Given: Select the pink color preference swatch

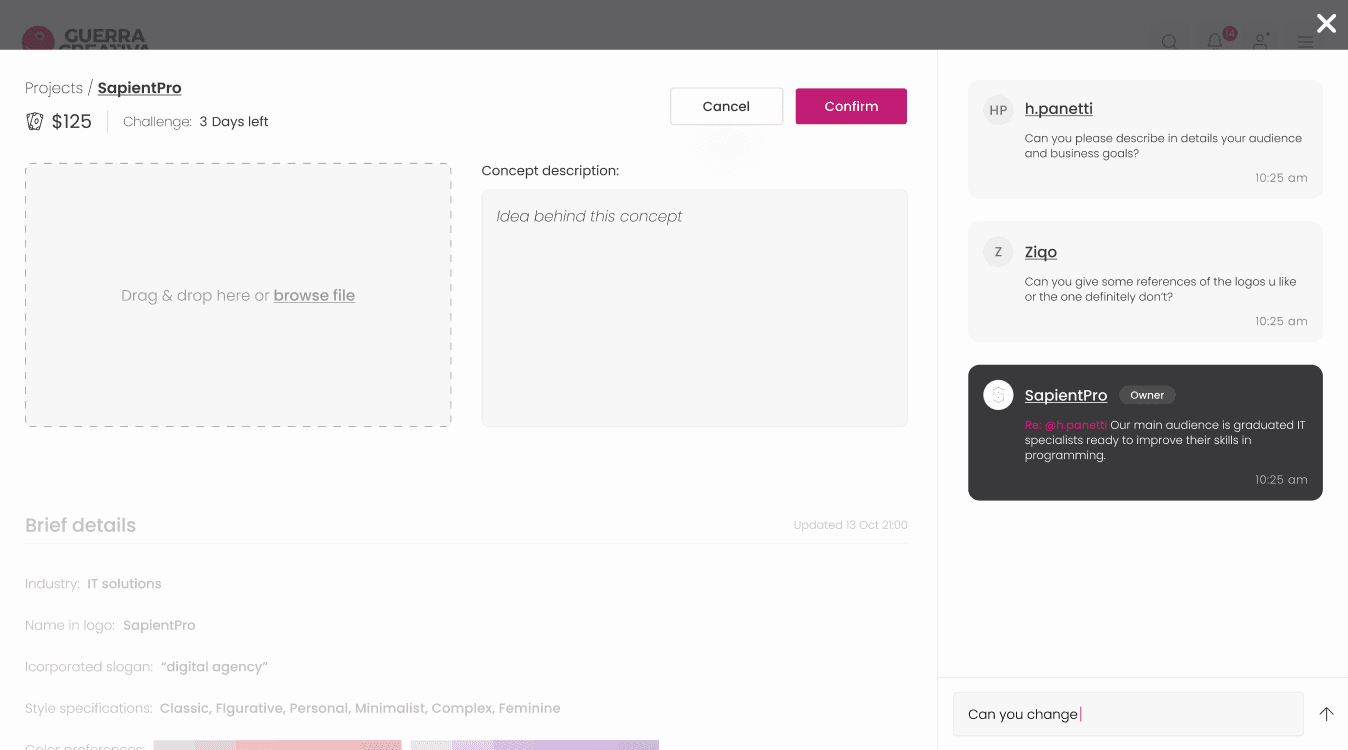Looking at the screenshot, I should pyautogui.click(x=277, y=745).
